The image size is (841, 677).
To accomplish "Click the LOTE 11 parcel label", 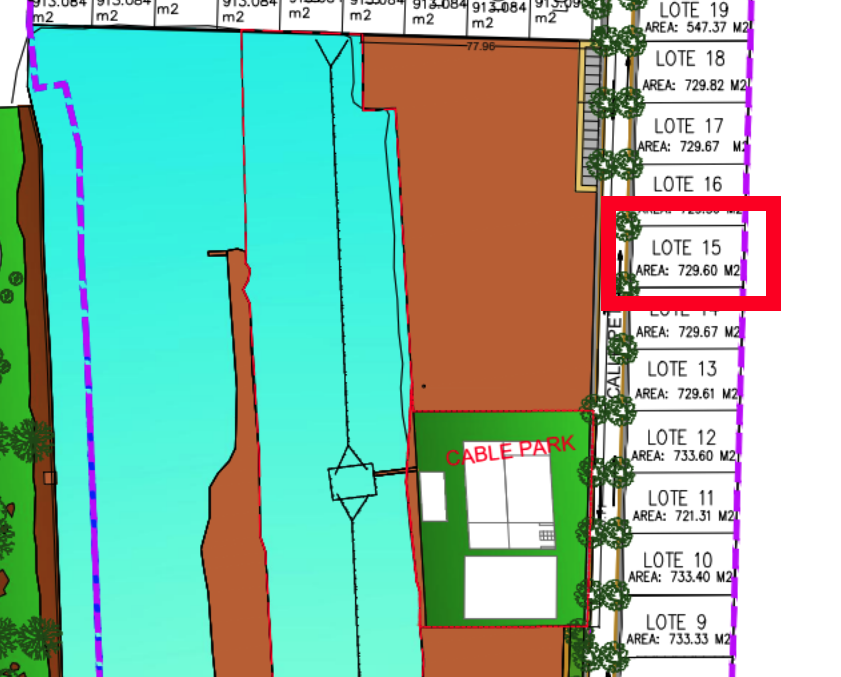I will (x=680, y=498).
